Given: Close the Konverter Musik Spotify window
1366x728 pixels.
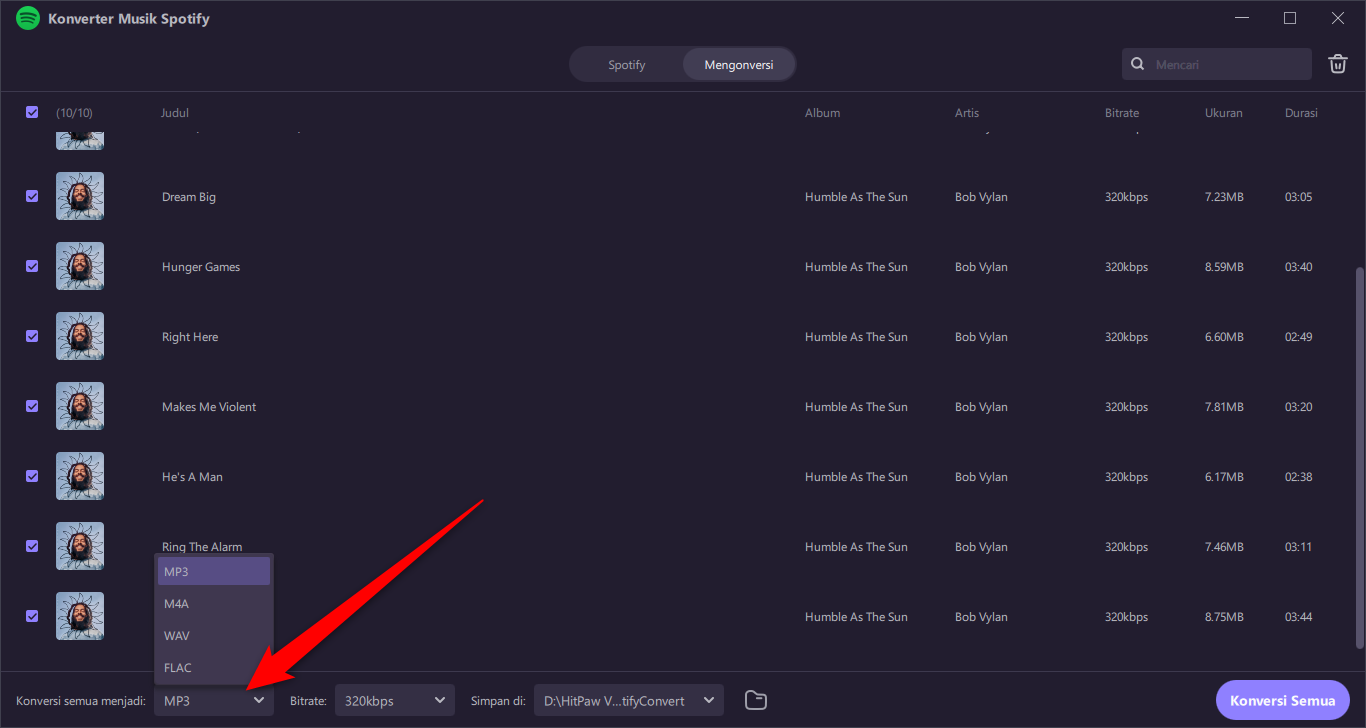Looking at the screenshot, I should click(1338, 18).
